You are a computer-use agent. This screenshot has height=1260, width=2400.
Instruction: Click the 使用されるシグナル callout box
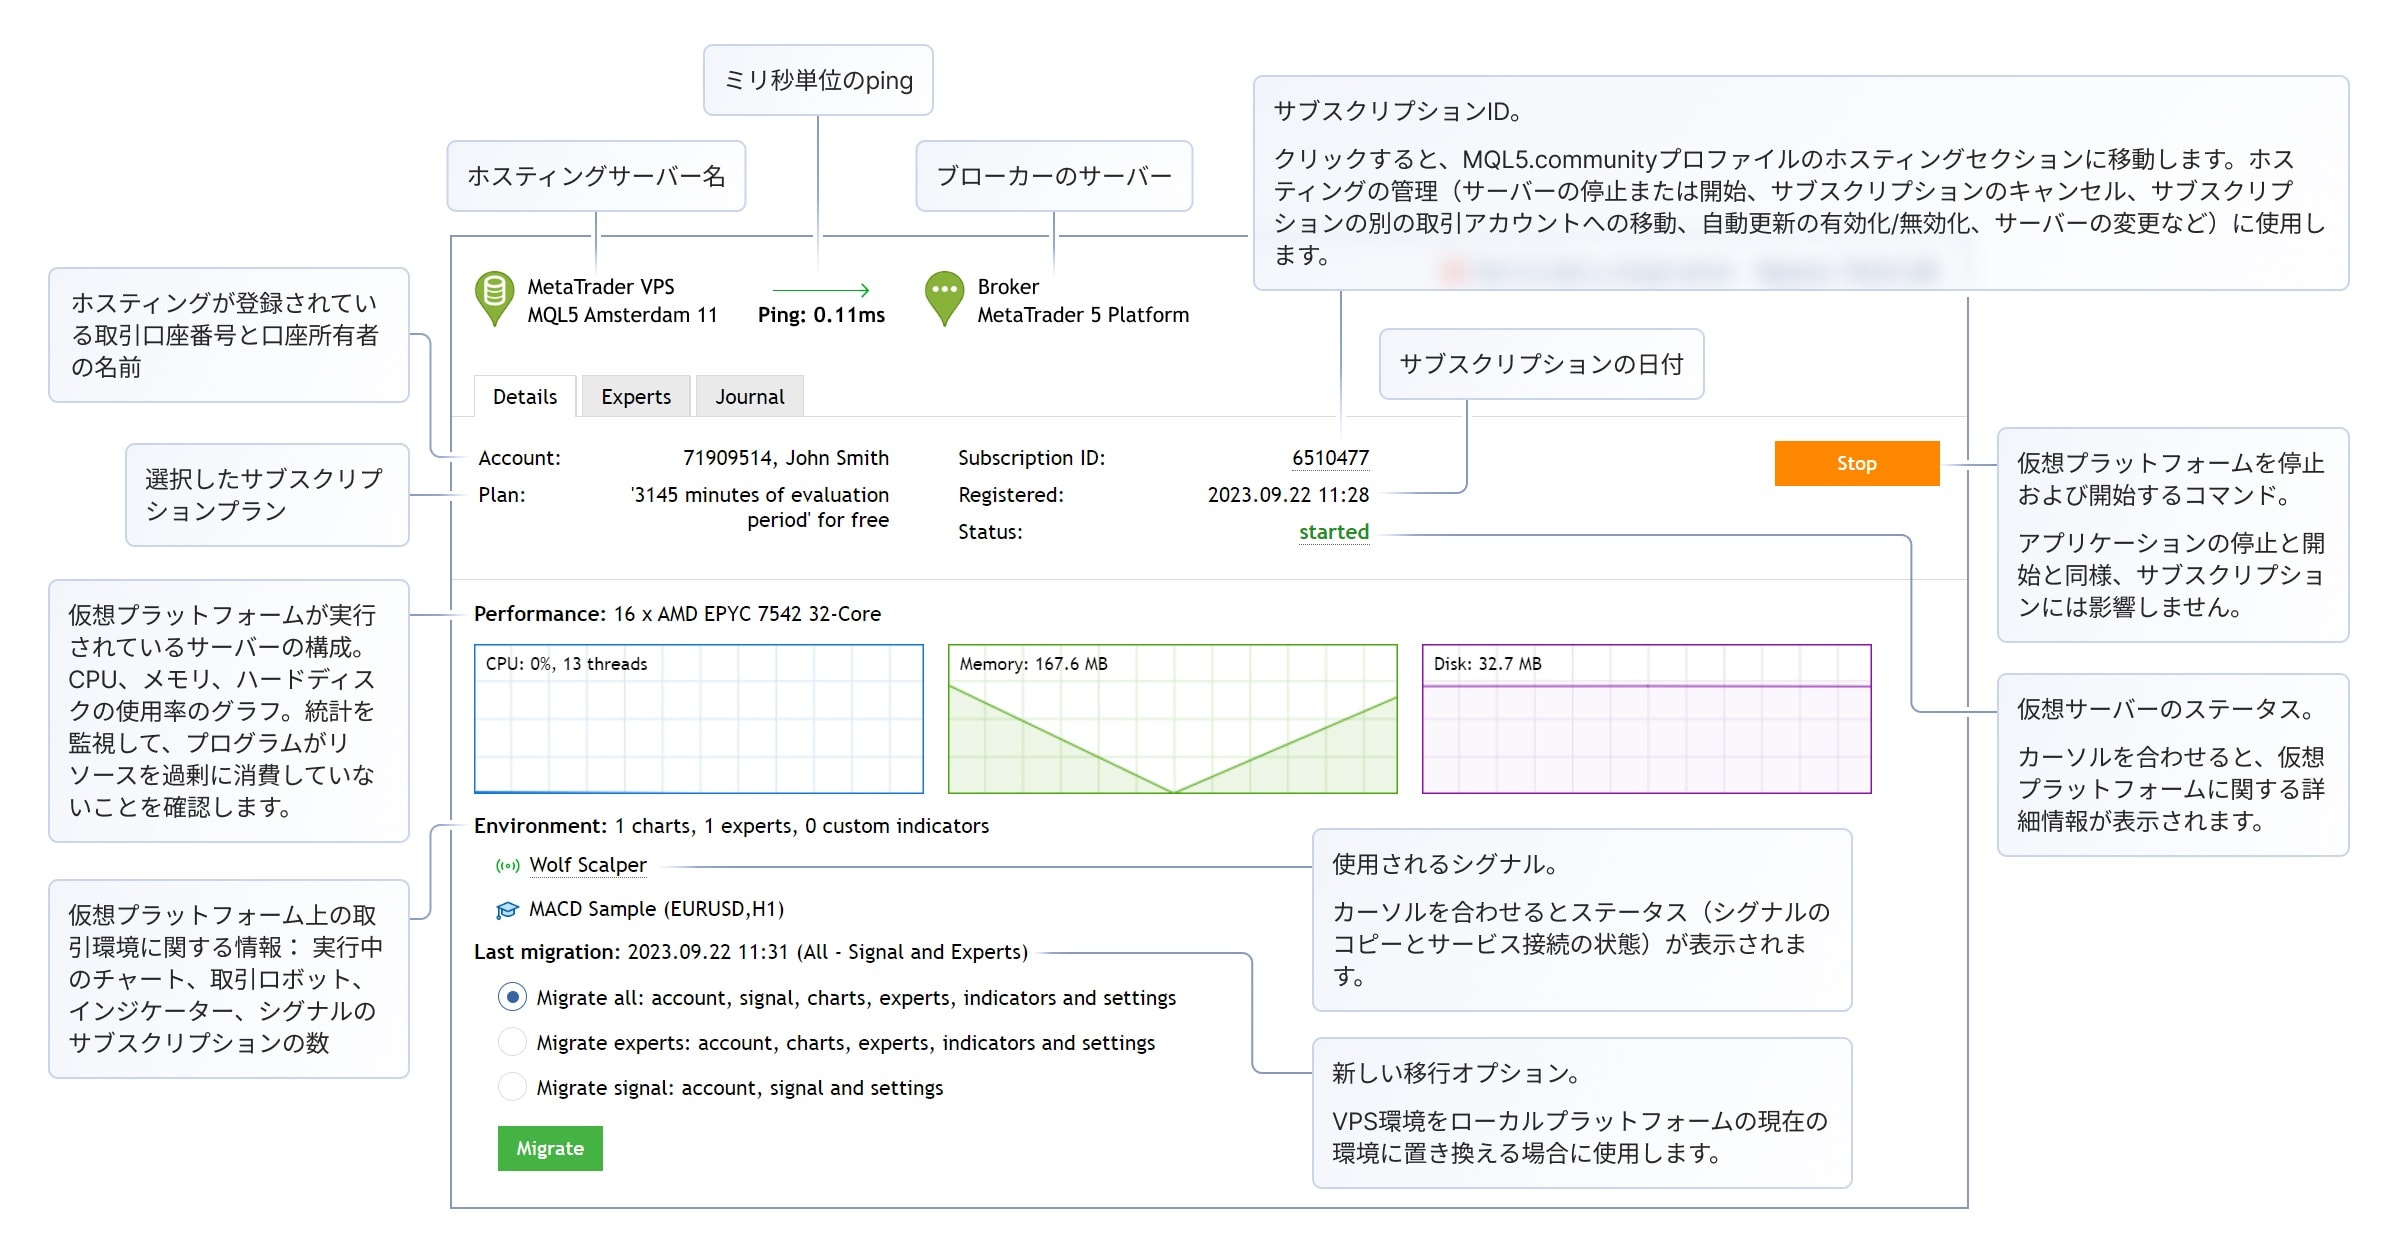[1582, 920]
